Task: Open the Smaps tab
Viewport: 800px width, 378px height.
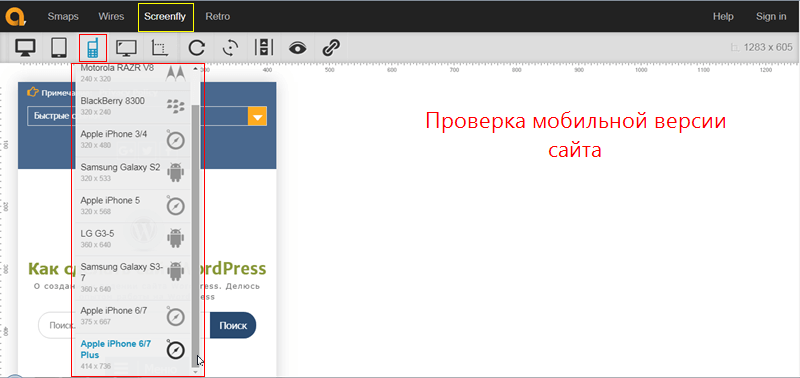Action: click(63, 16)
